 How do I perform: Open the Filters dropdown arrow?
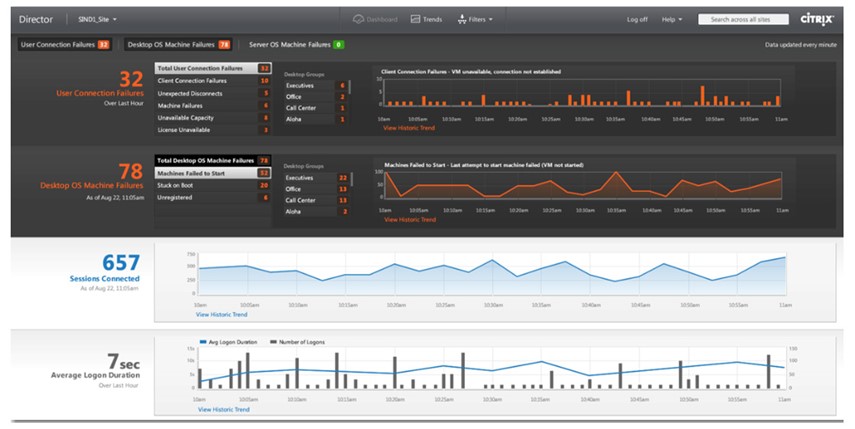click(x=490, y=20)
